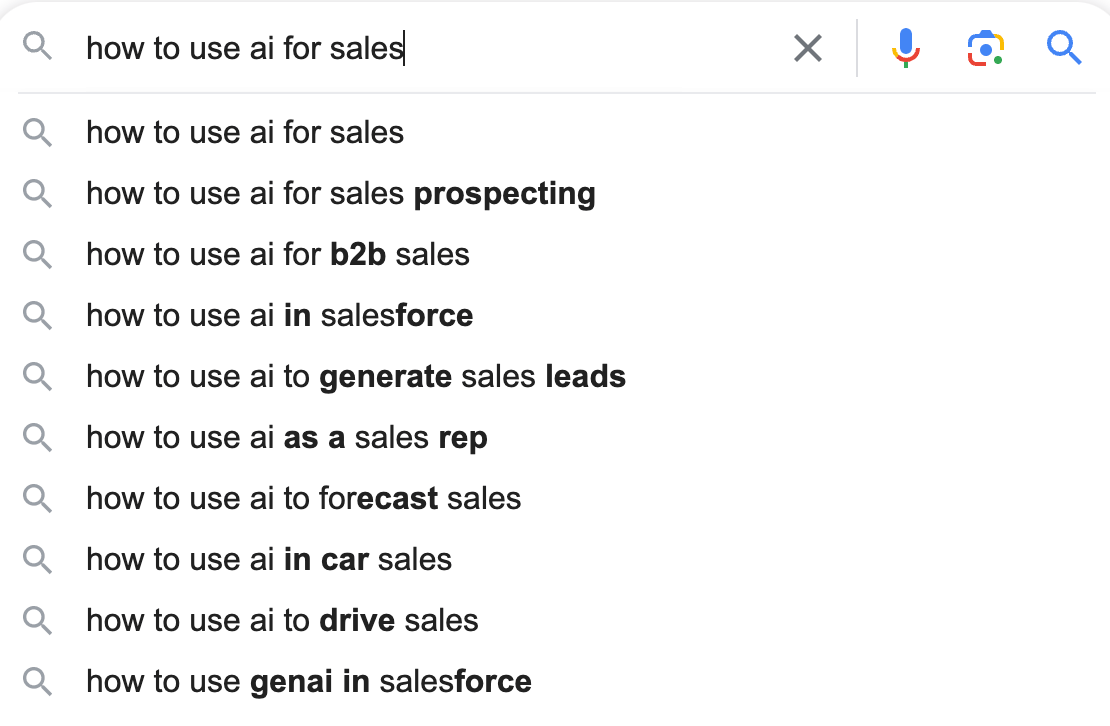
Task: Pick 'how to use ai in salesforce'
Action: pos(280,315)
